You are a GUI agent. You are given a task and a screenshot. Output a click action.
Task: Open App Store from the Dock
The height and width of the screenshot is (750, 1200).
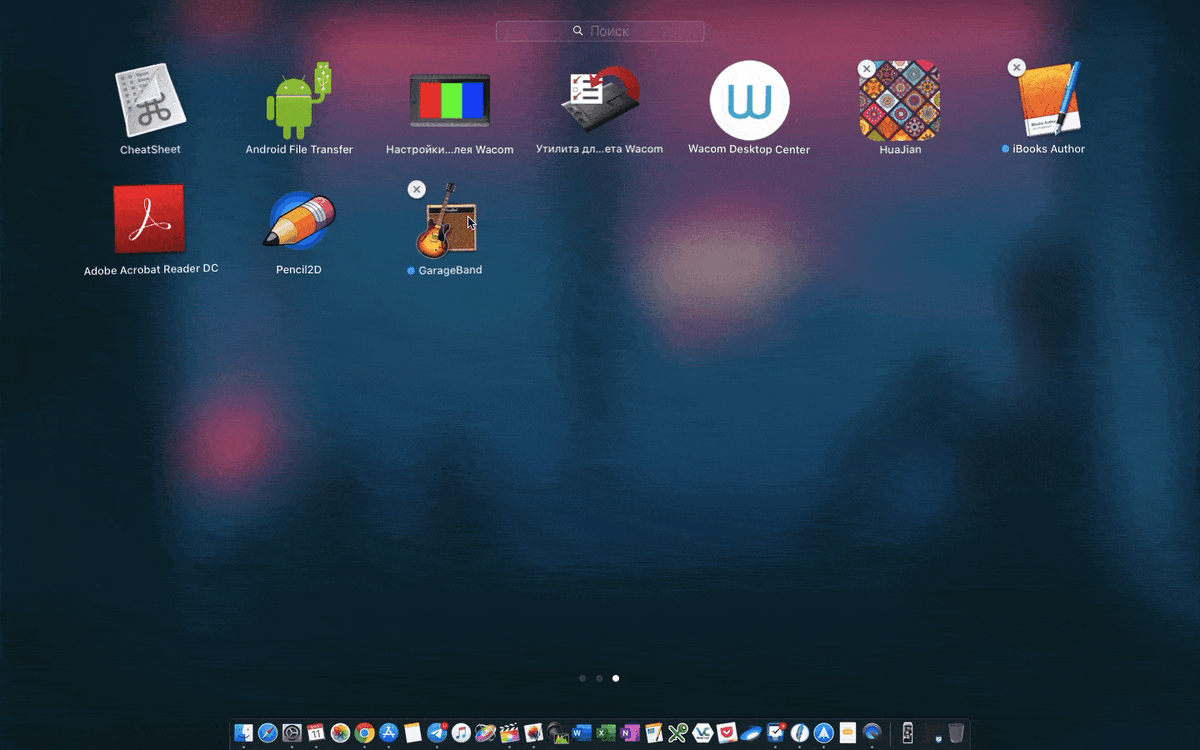[x=388, y=733]
